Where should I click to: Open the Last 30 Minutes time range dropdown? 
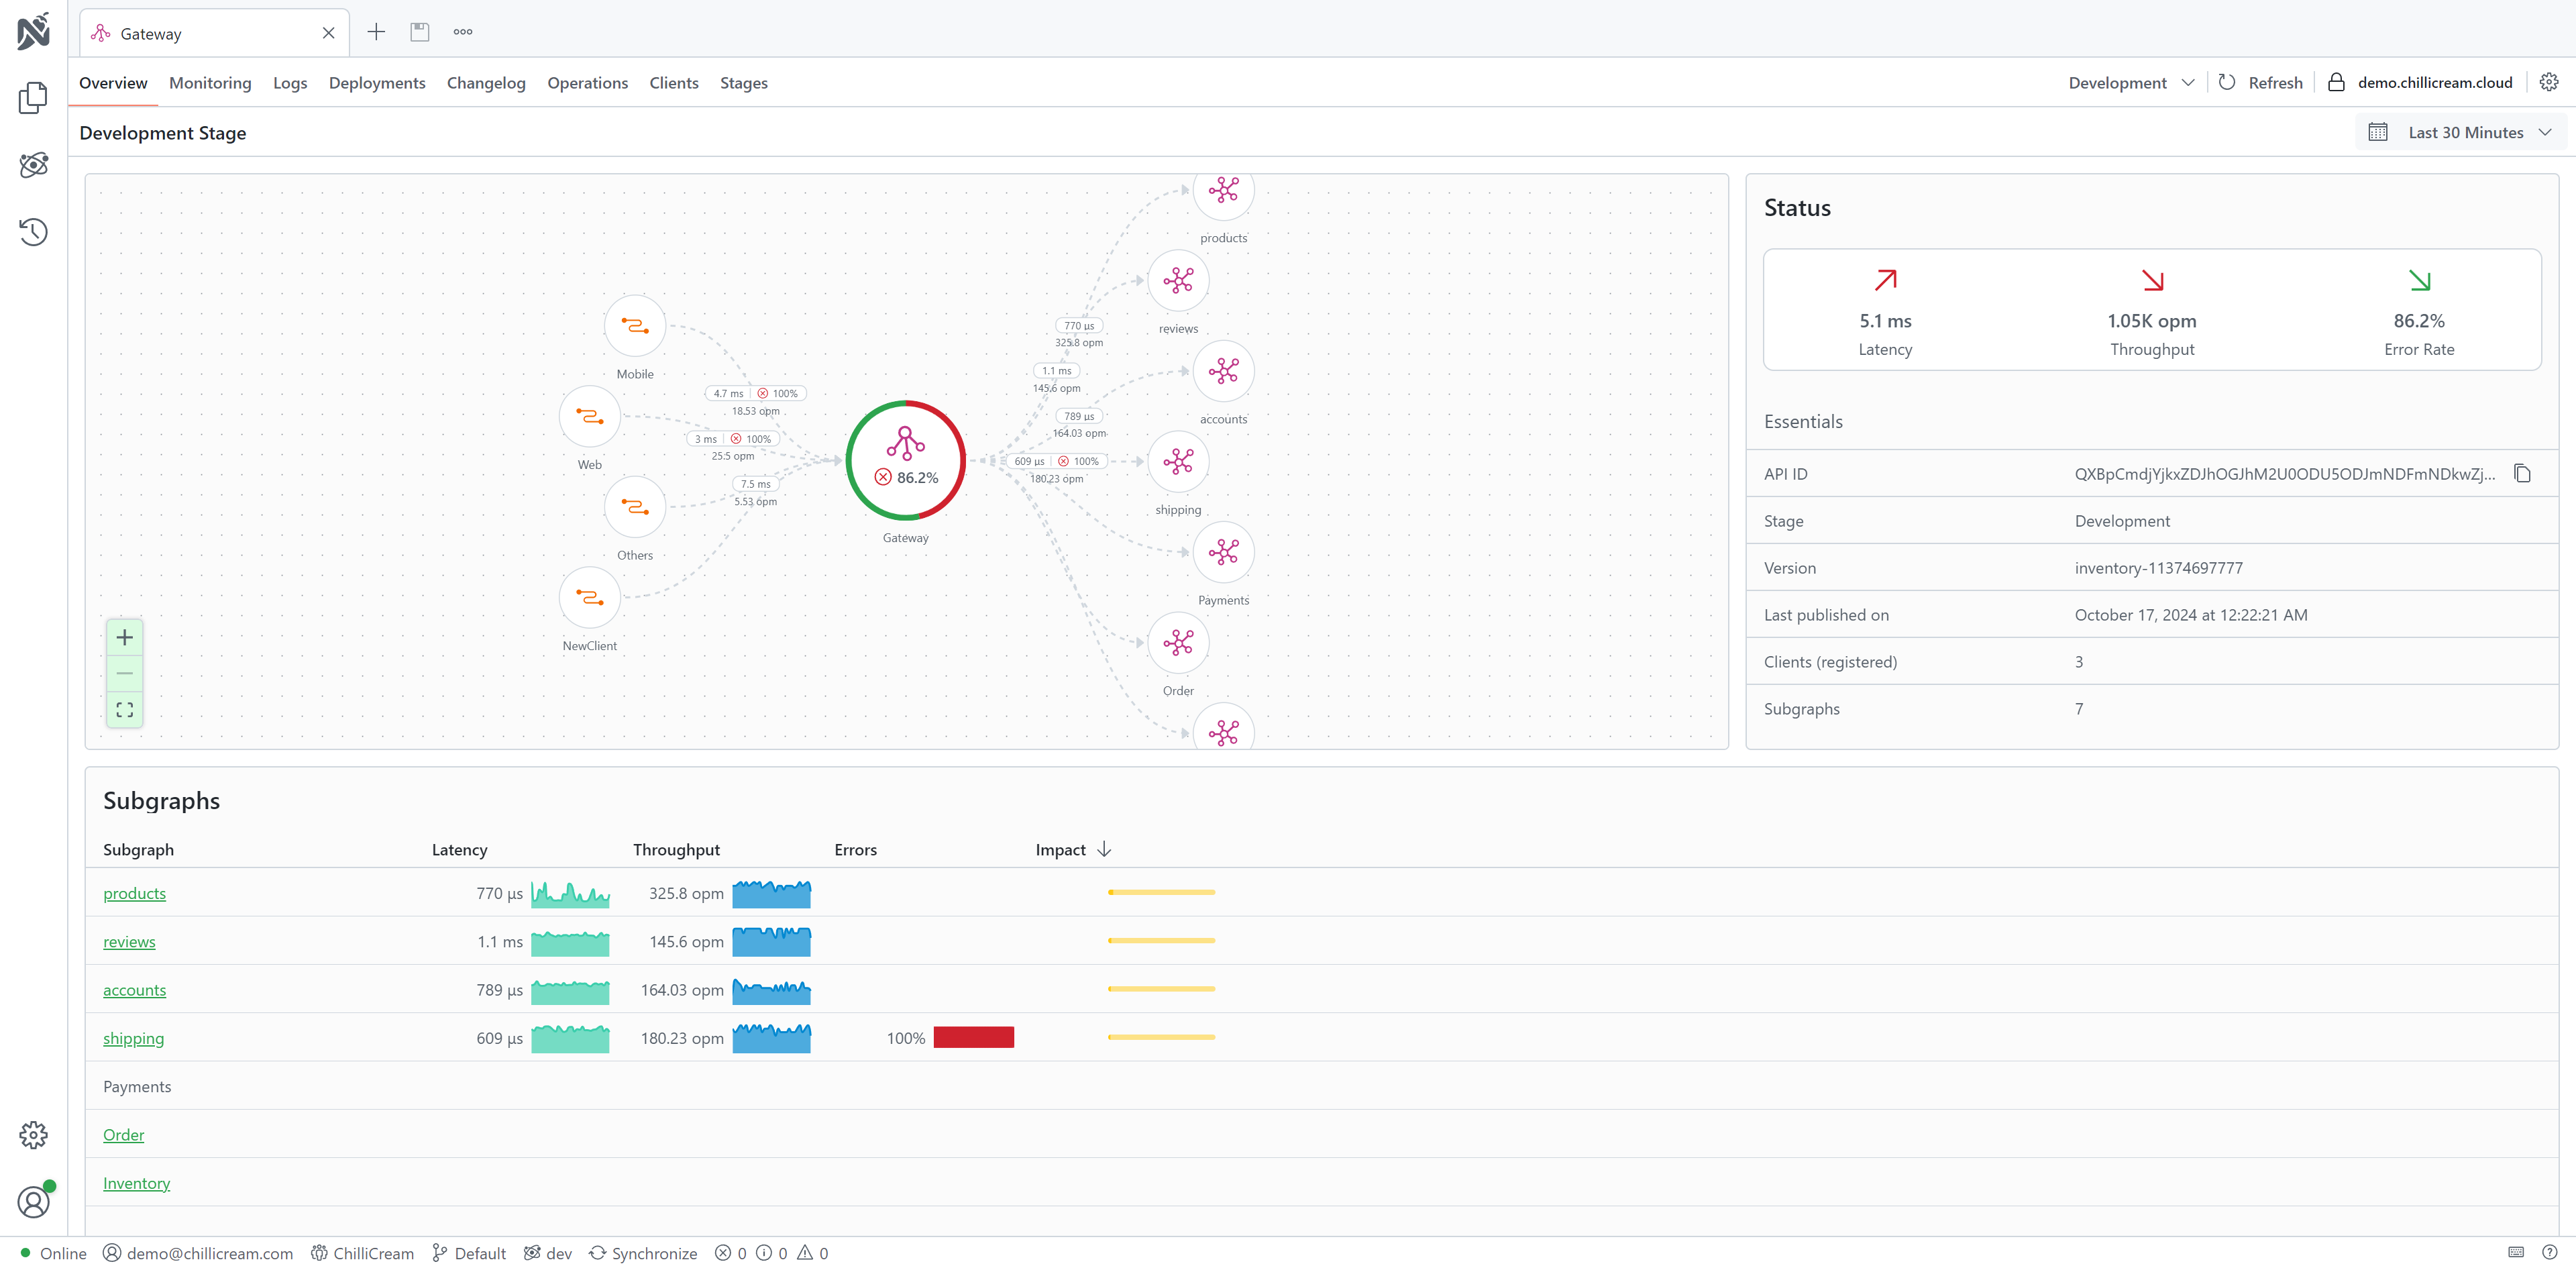(x=2465, y=132)
